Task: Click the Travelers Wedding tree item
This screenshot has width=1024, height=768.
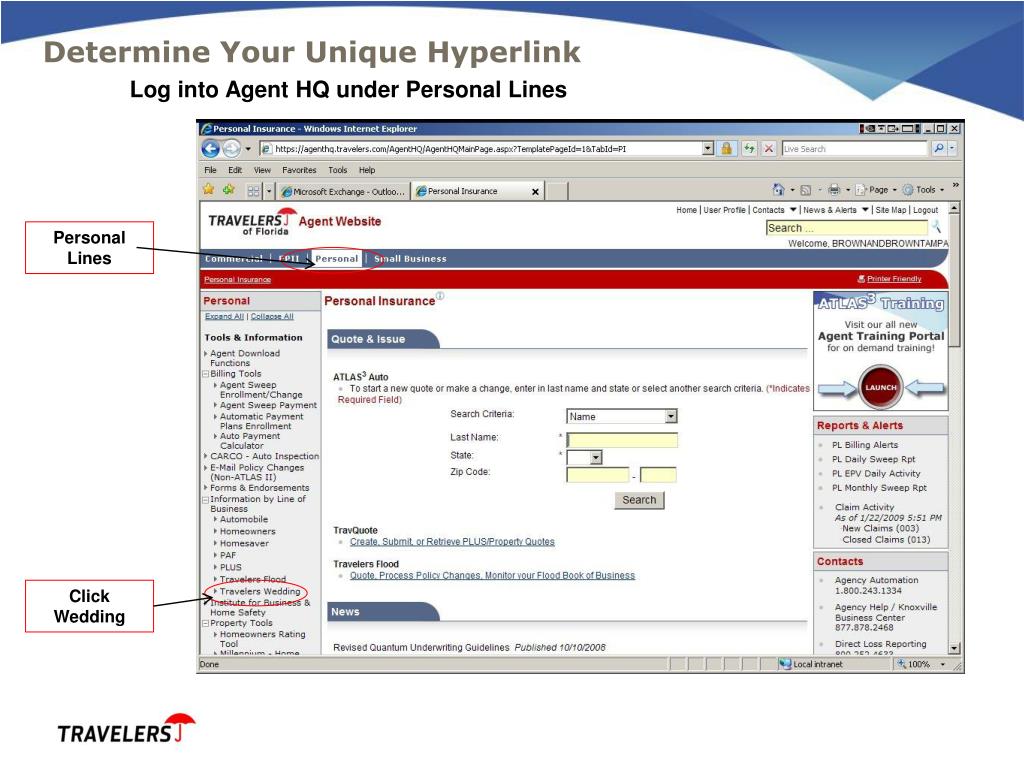Action: (260, 591)
